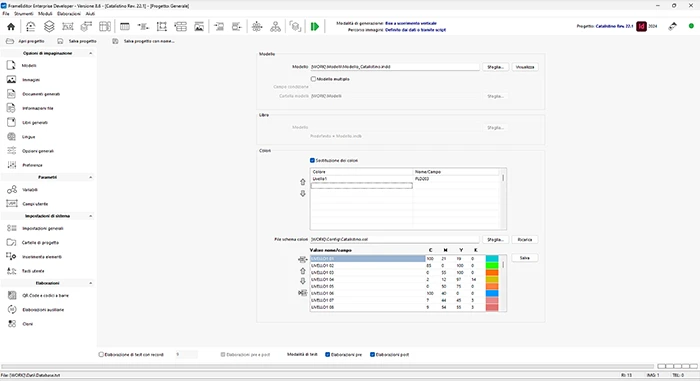Image resolution: width=700 pixels, height=381 pixels.
Task: Click Sfoglia next to File schema colori
Action: [x=496, y=240]
